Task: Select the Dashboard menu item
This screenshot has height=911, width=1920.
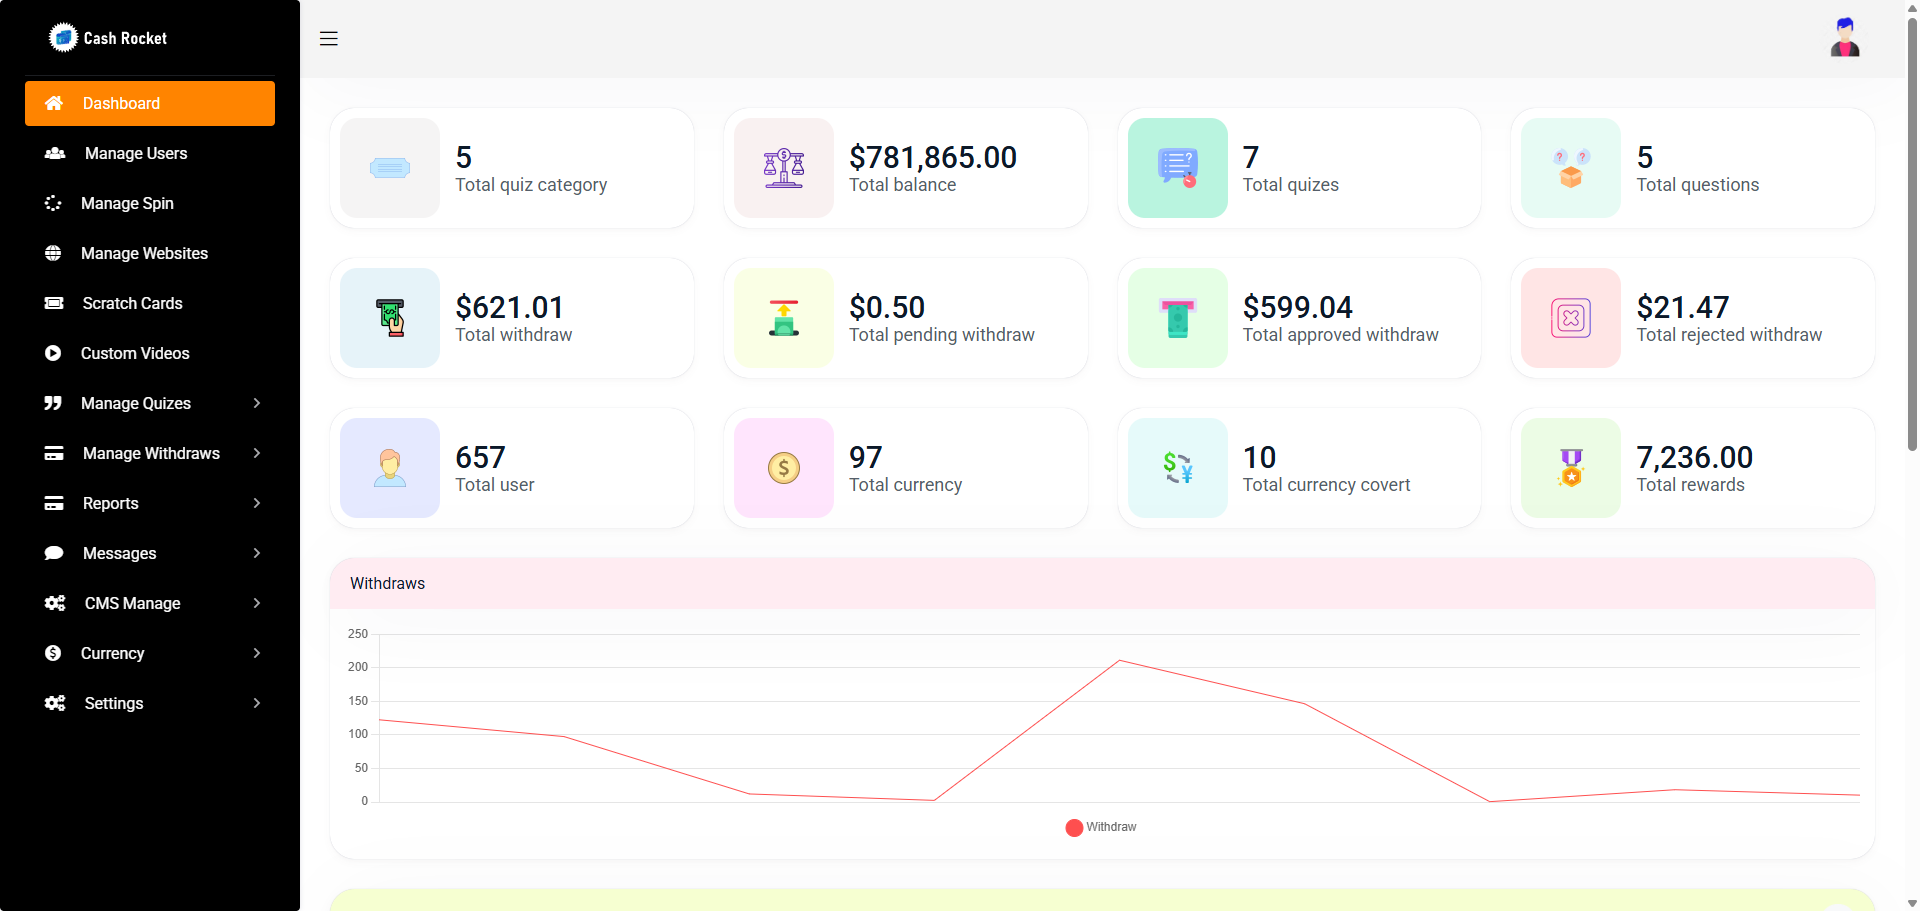Action: point(121,103)
